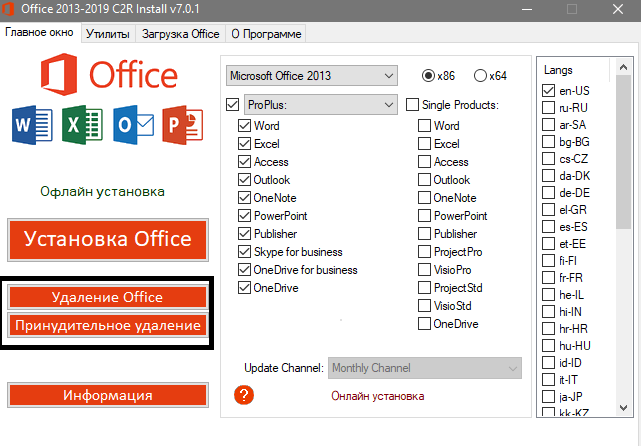Enable the ru-RU language checkbox
The image size is (641, 446).
[548, 108]
